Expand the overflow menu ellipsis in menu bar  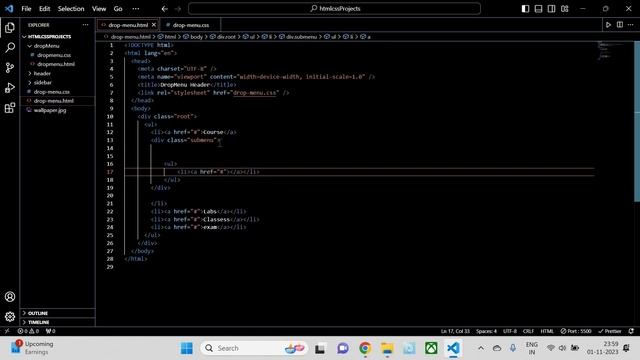pyautogui.click(x=136, y=9)
